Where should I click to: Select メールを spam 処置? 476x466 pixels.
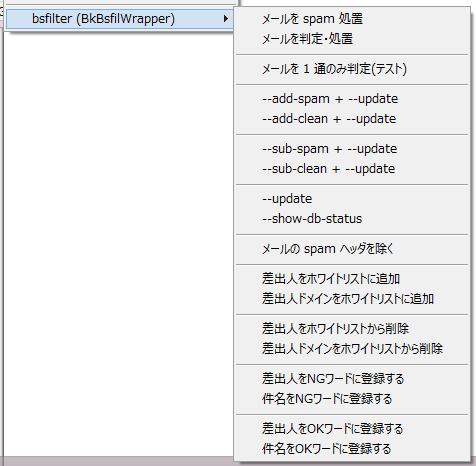(x=352, y=19)
